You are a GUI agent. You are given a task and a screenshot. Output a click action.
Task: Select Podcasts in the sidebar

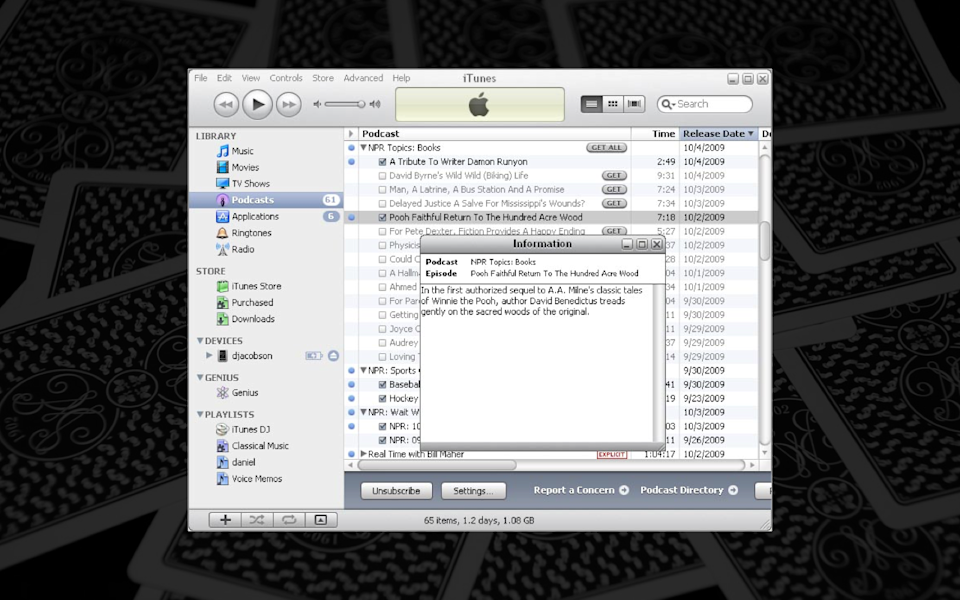tap(266, 200)
